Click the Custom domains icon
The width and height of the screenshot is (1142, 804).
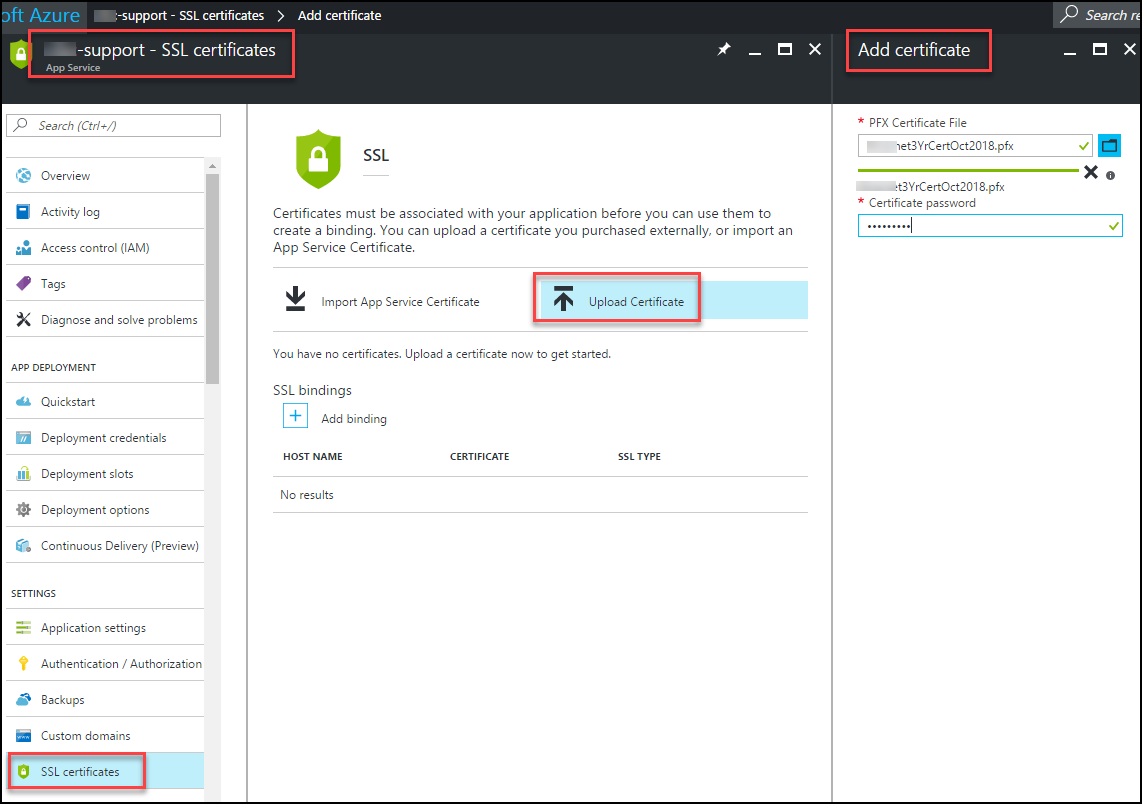pos(23,736)
